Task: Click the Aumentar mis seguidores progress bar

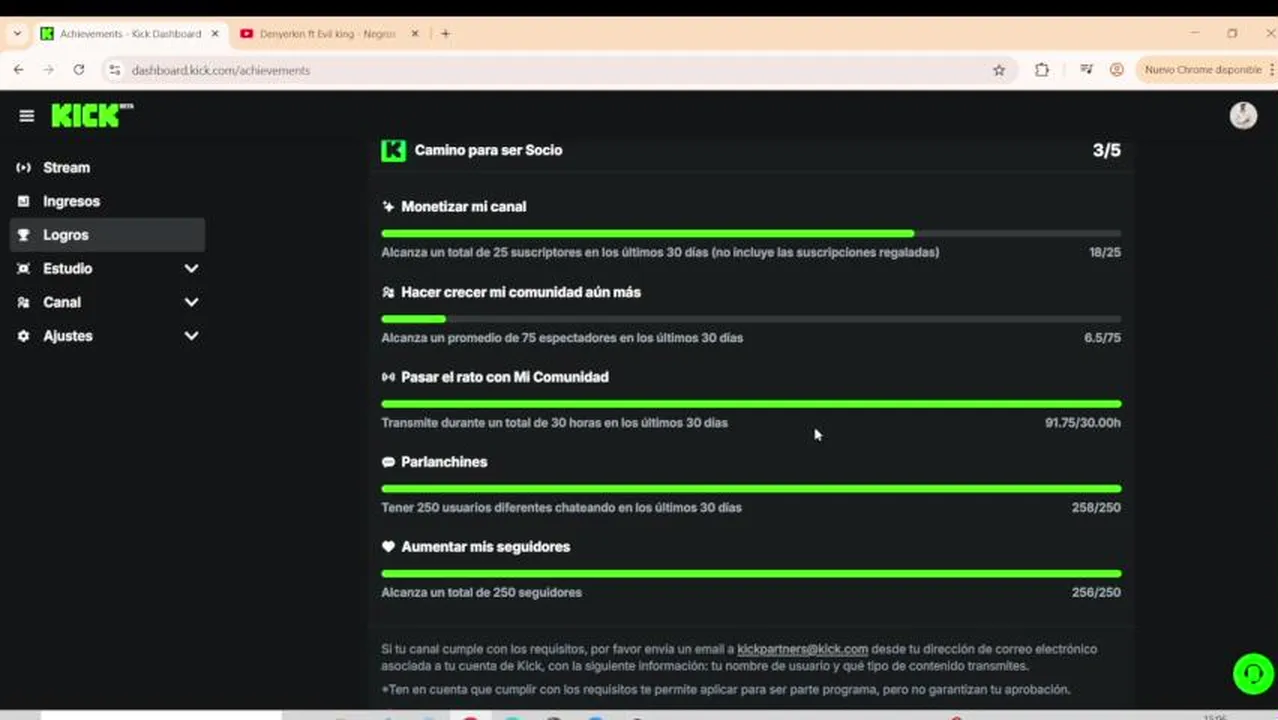Action: click(x=751, y=573)
